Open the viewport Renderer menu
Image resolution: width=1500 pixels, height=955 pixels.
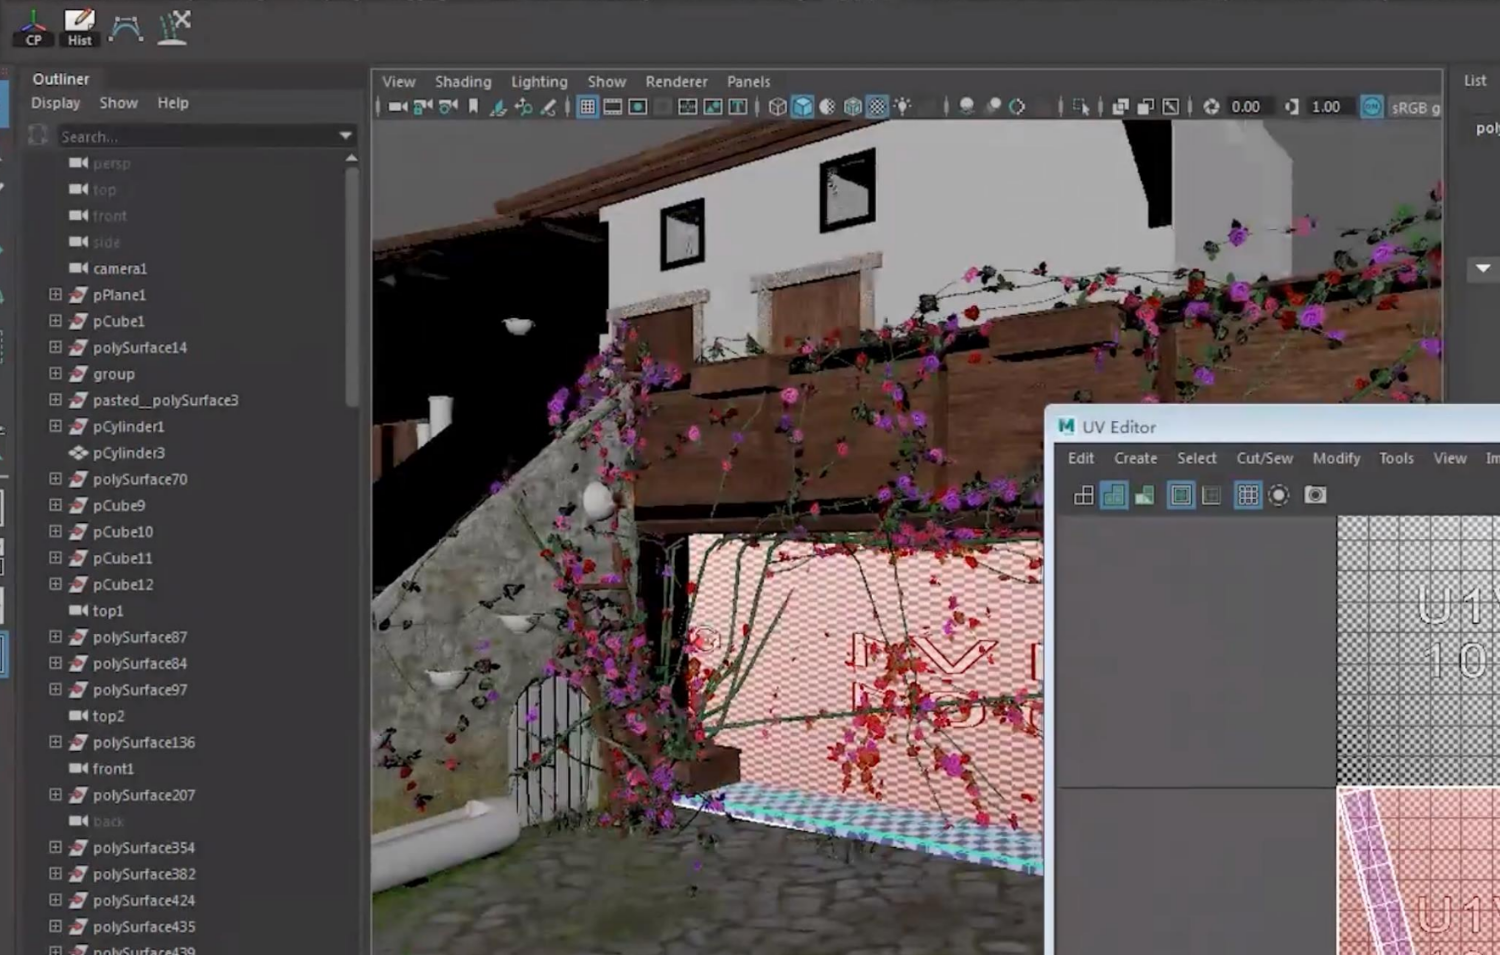(x=676, y=82)
